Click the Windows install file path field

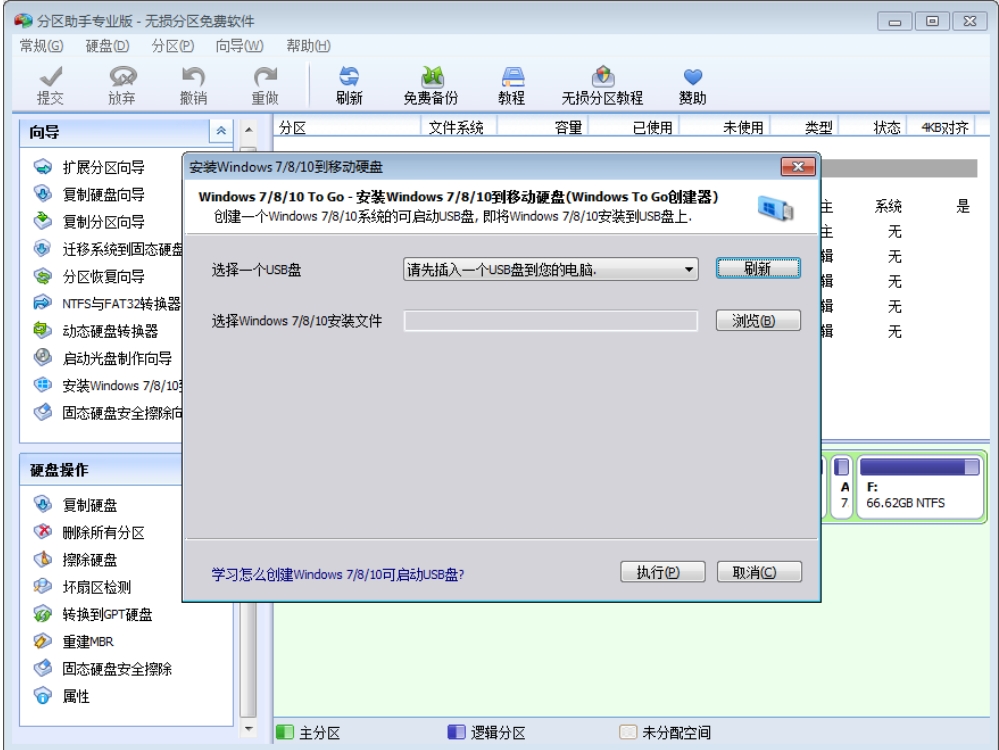[550, 321]
